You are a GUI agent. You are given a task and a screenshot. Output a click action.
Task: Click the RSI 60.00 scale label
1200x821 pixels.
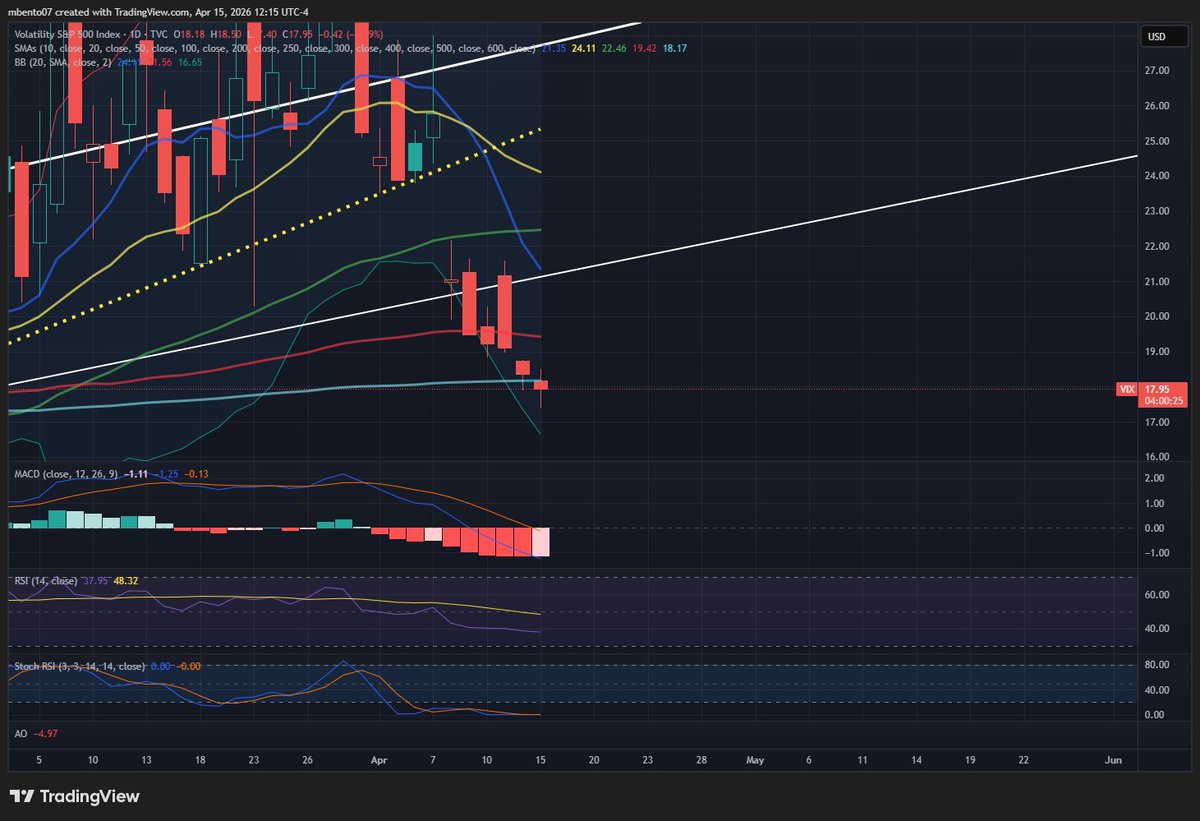pos(1158,594)
